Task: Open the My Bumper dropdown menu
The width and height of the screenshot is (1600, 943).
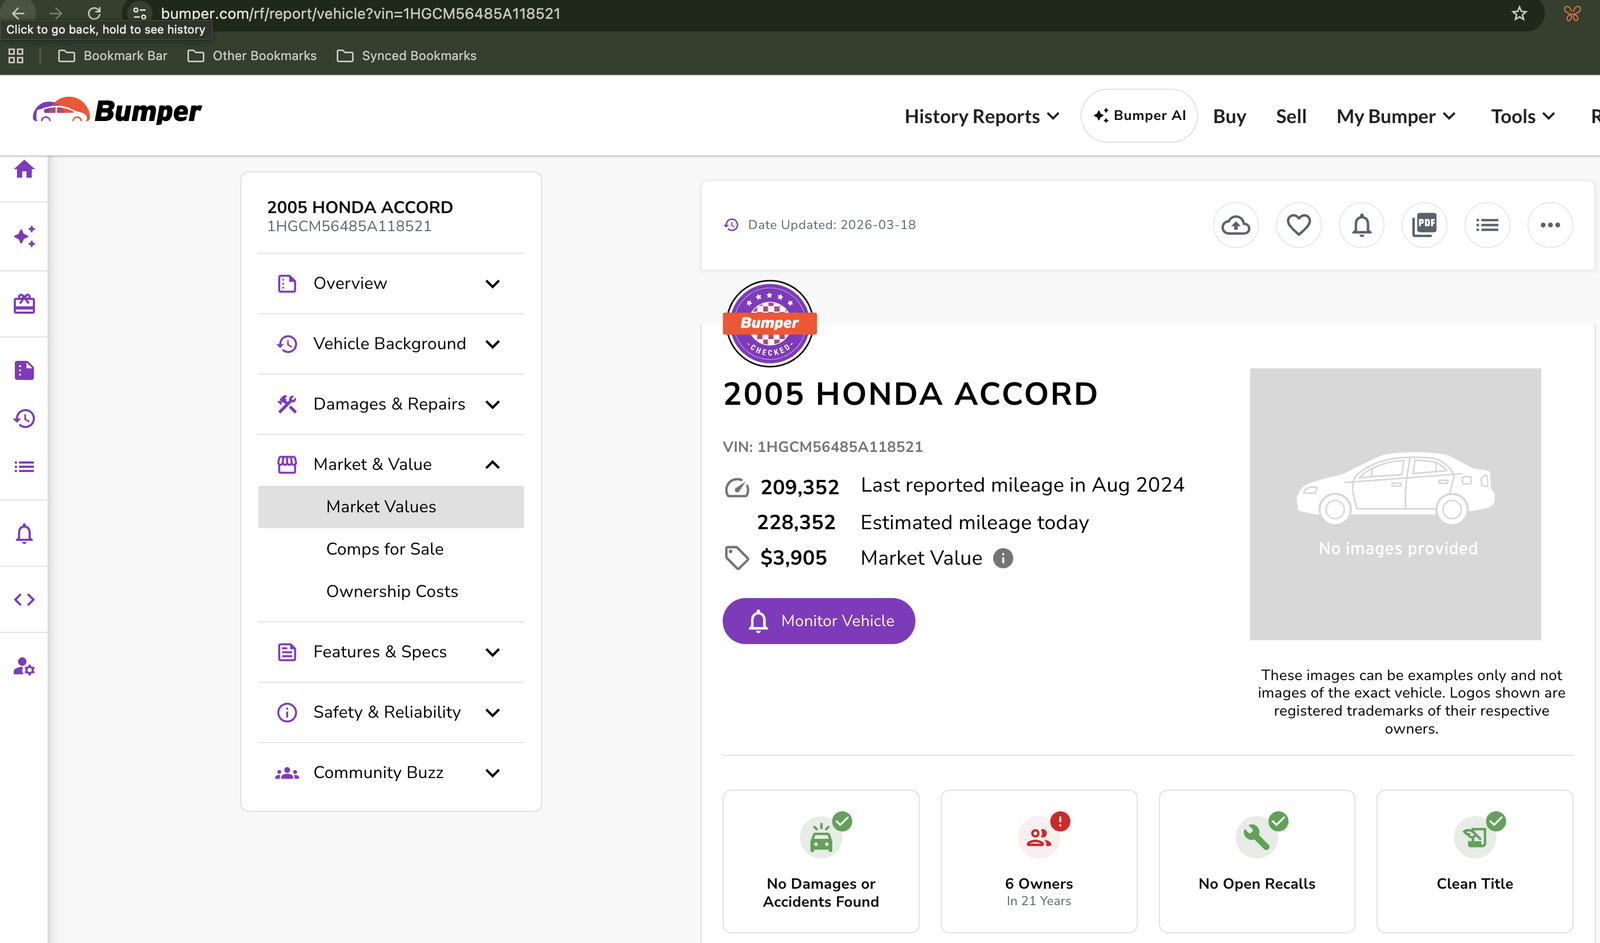Action: coord(1395,117)
